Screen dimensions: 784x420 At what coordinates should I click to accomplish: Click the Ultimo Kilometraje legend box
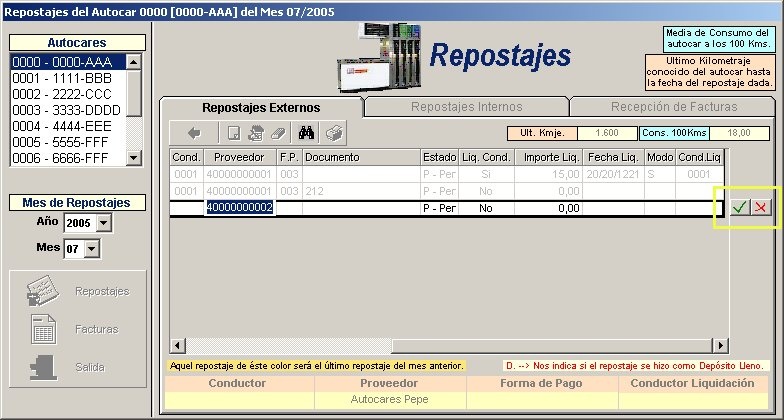tap(710, 72)
